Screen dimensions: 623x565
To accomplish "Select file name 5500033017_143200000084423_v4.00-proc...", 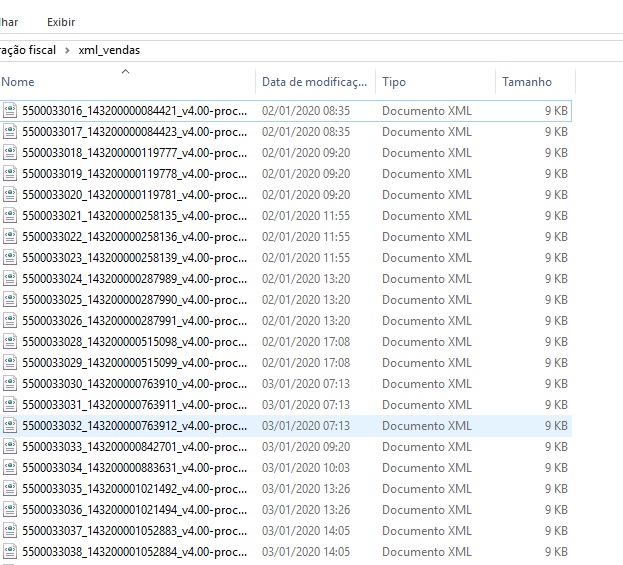I will coord(134,132).
